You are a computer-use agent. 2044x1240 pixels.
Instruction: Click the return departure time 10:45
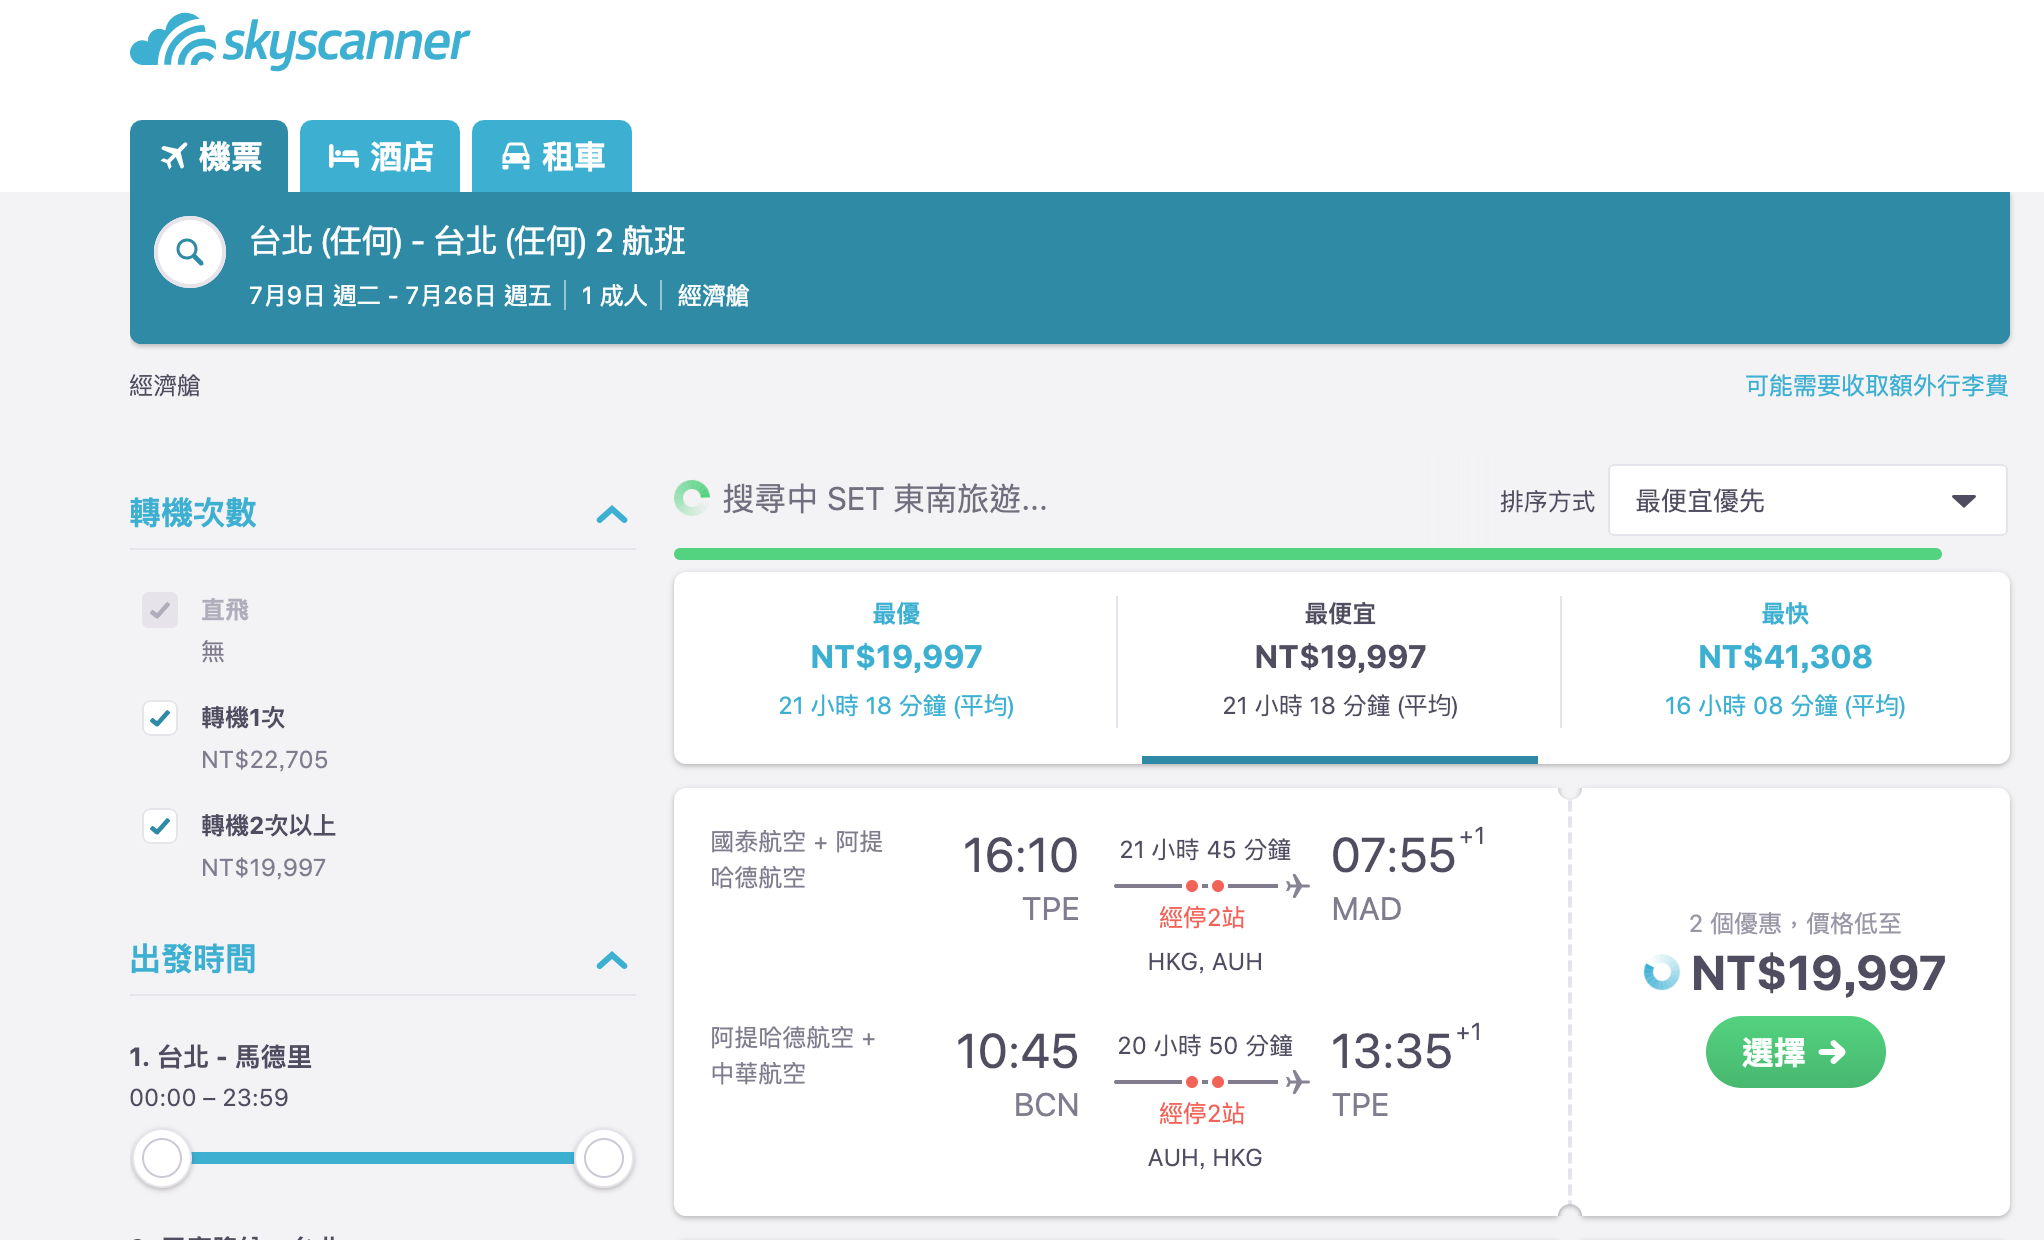(x=1017, y=1052)
